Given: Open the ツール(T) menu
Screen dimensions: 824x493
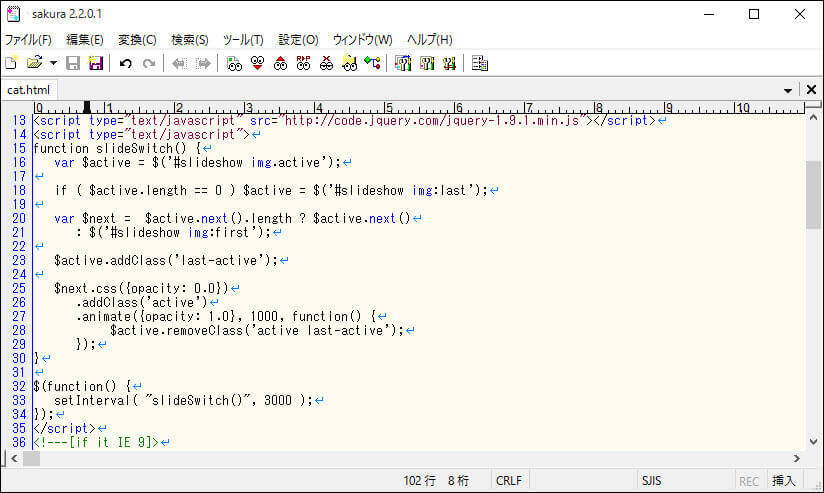Looking at the screenshot, I should 243,40.
